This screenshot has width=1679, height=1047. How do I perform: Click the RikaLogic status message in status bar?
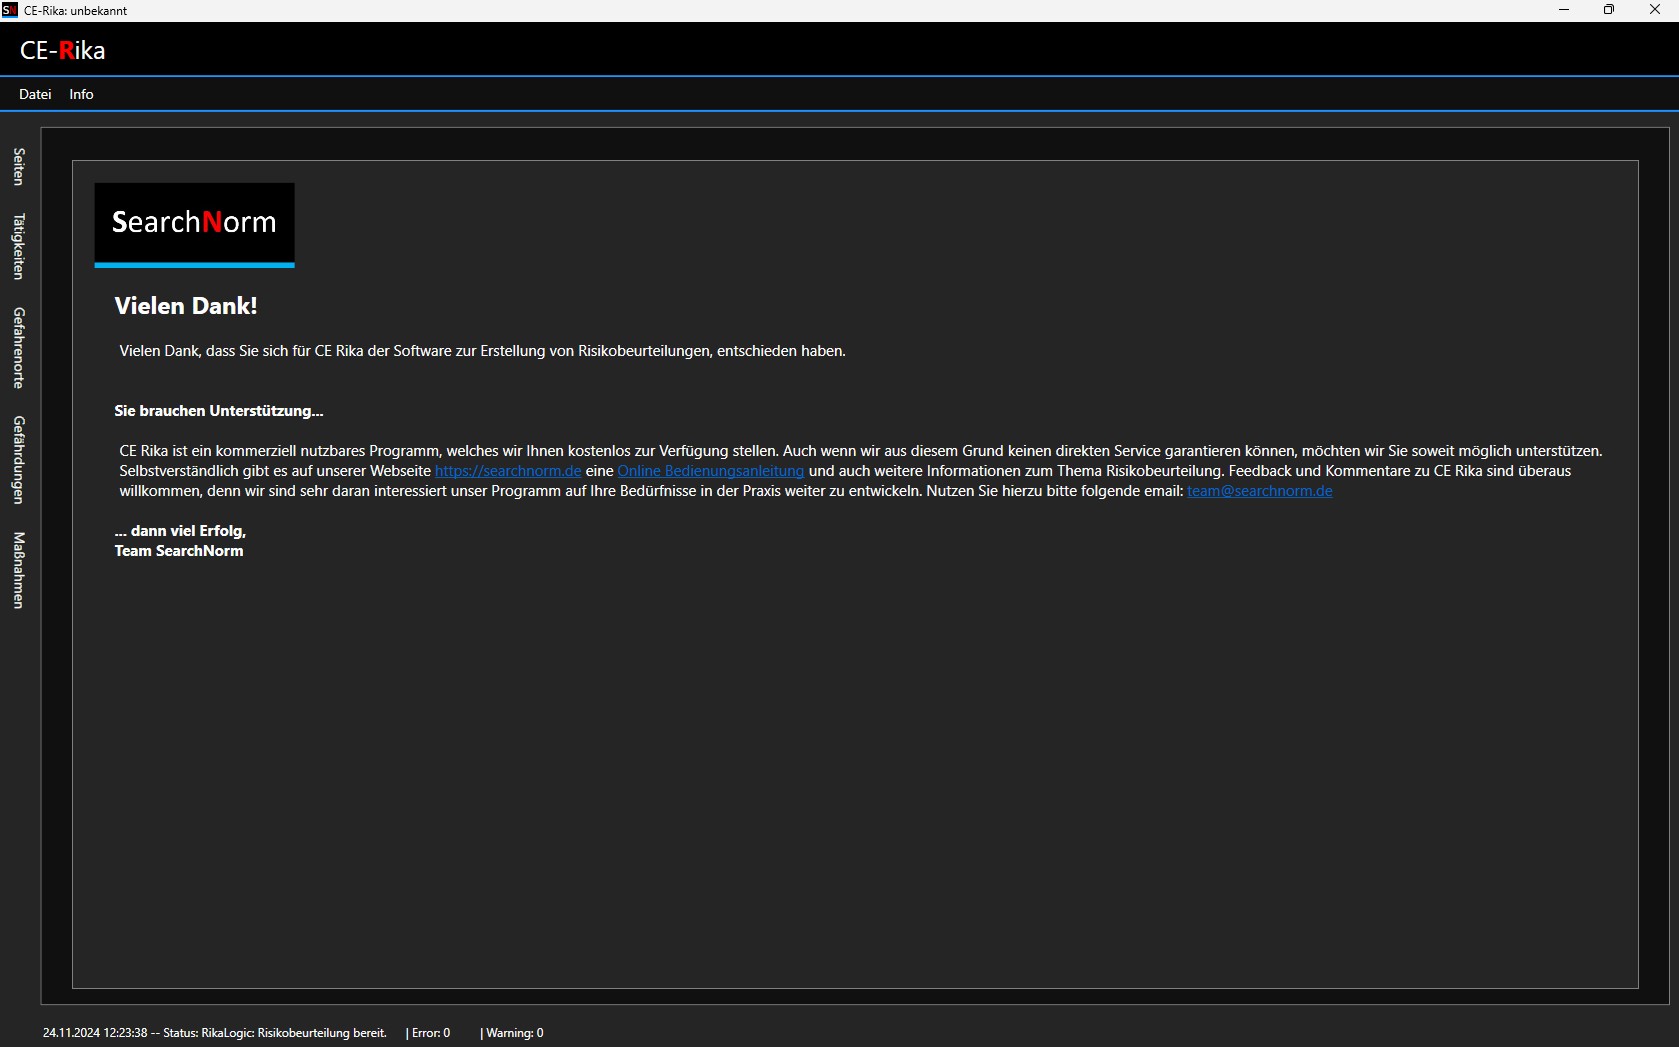click(215, 1033)
